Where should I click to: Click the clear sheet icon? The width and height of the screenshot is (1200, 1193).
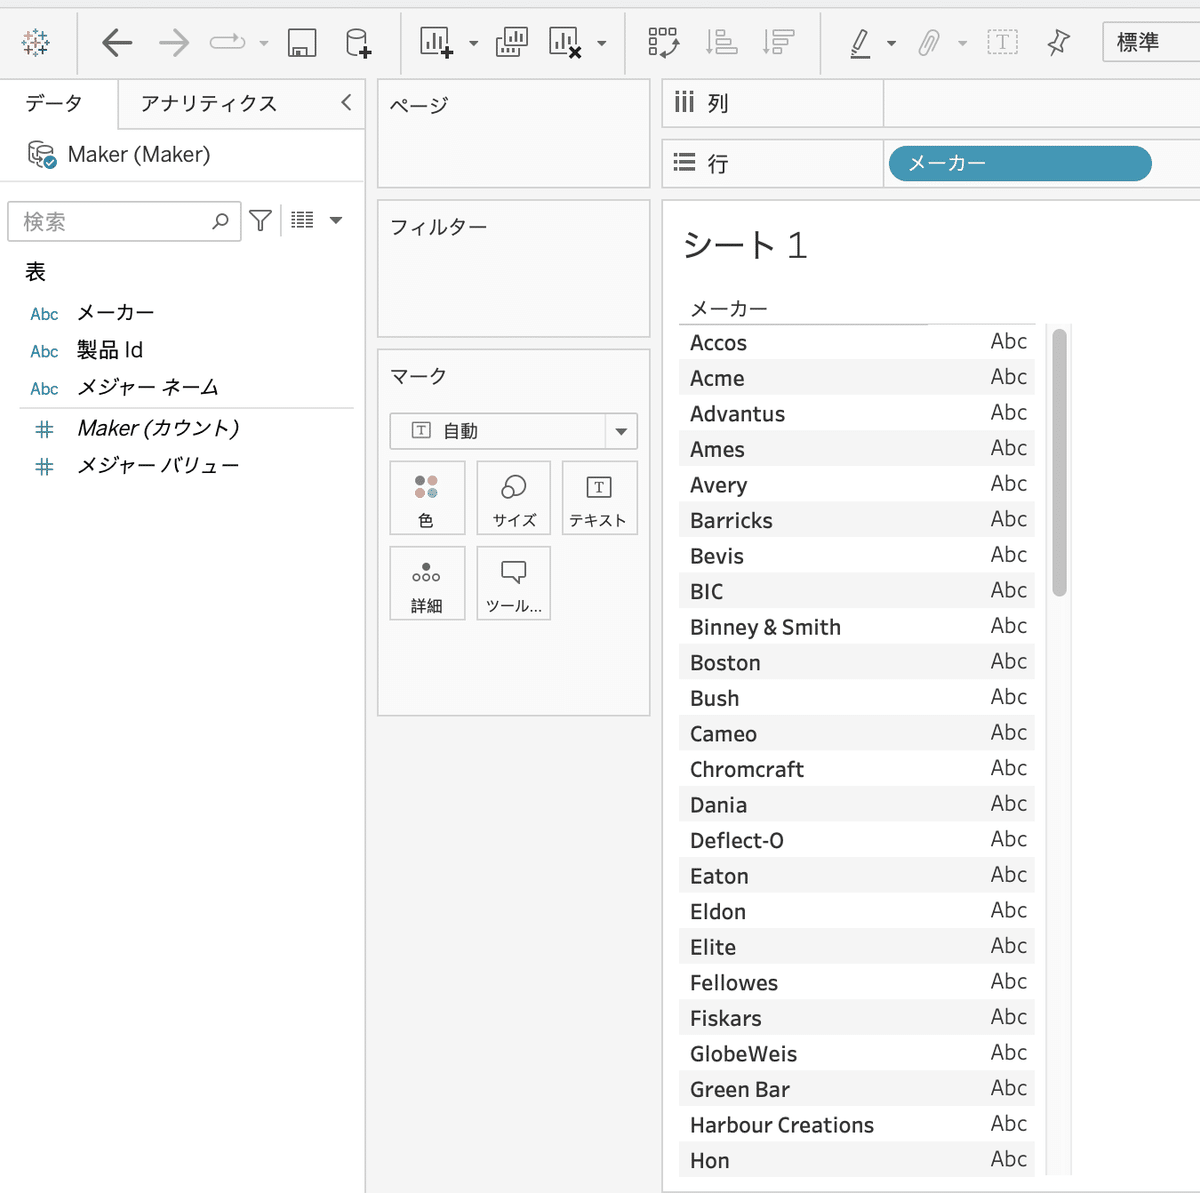[x=565, y=42]
